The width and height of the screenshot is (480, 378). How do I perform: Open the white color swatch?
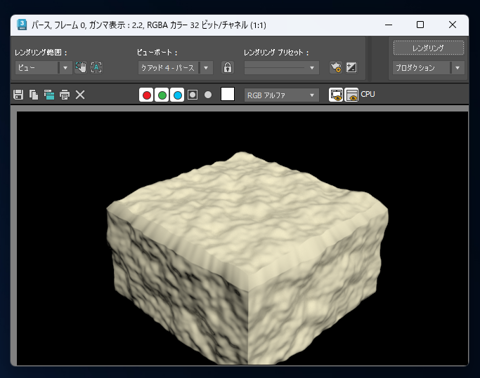point(228,94)
